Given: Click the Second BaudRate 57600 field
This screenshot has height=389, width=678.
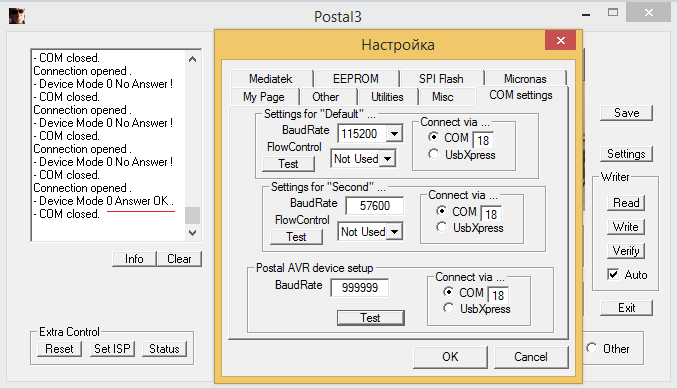Looking at the screenshot, I should tap(375, 206).
